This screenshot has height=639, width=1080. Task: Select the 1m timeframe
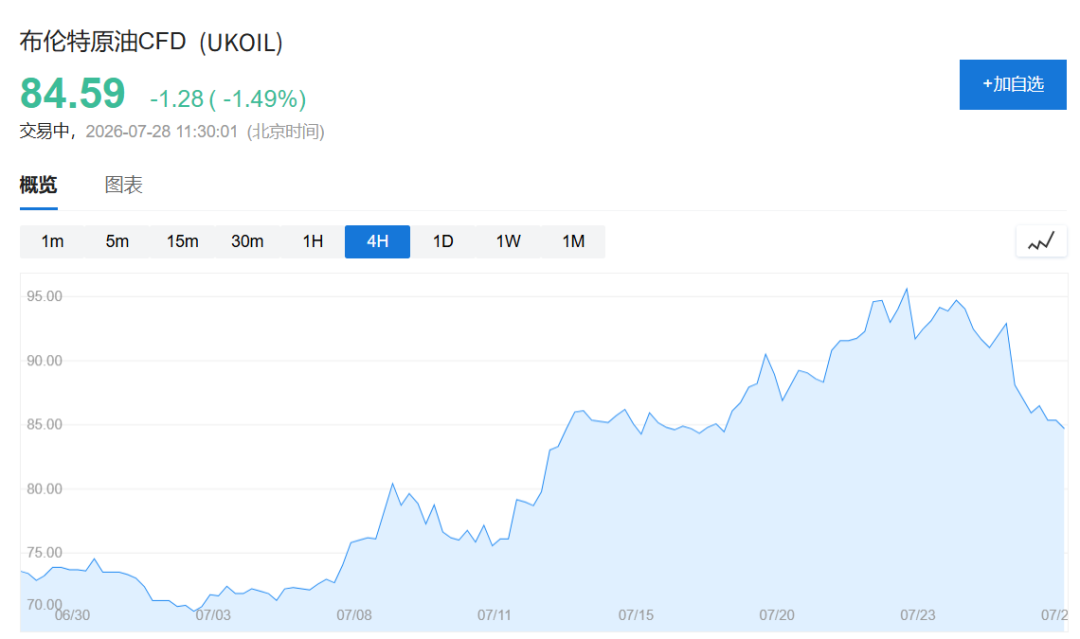coord(52,242)
